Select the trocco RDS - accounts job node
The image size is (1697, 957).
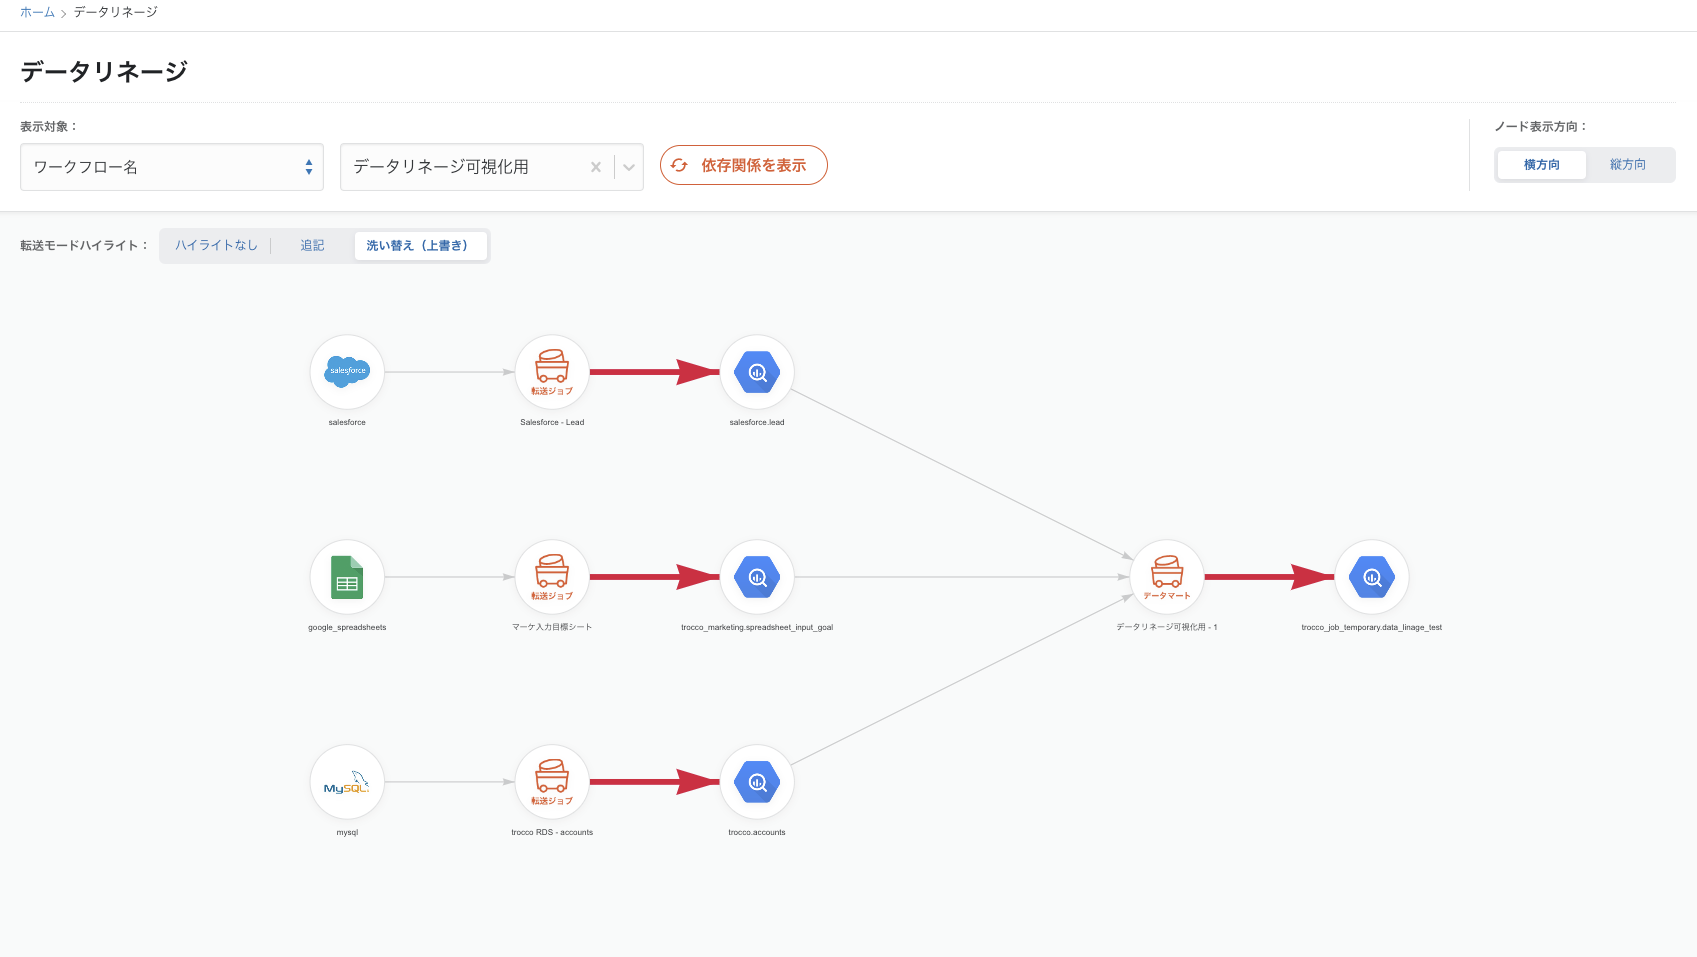552,782
